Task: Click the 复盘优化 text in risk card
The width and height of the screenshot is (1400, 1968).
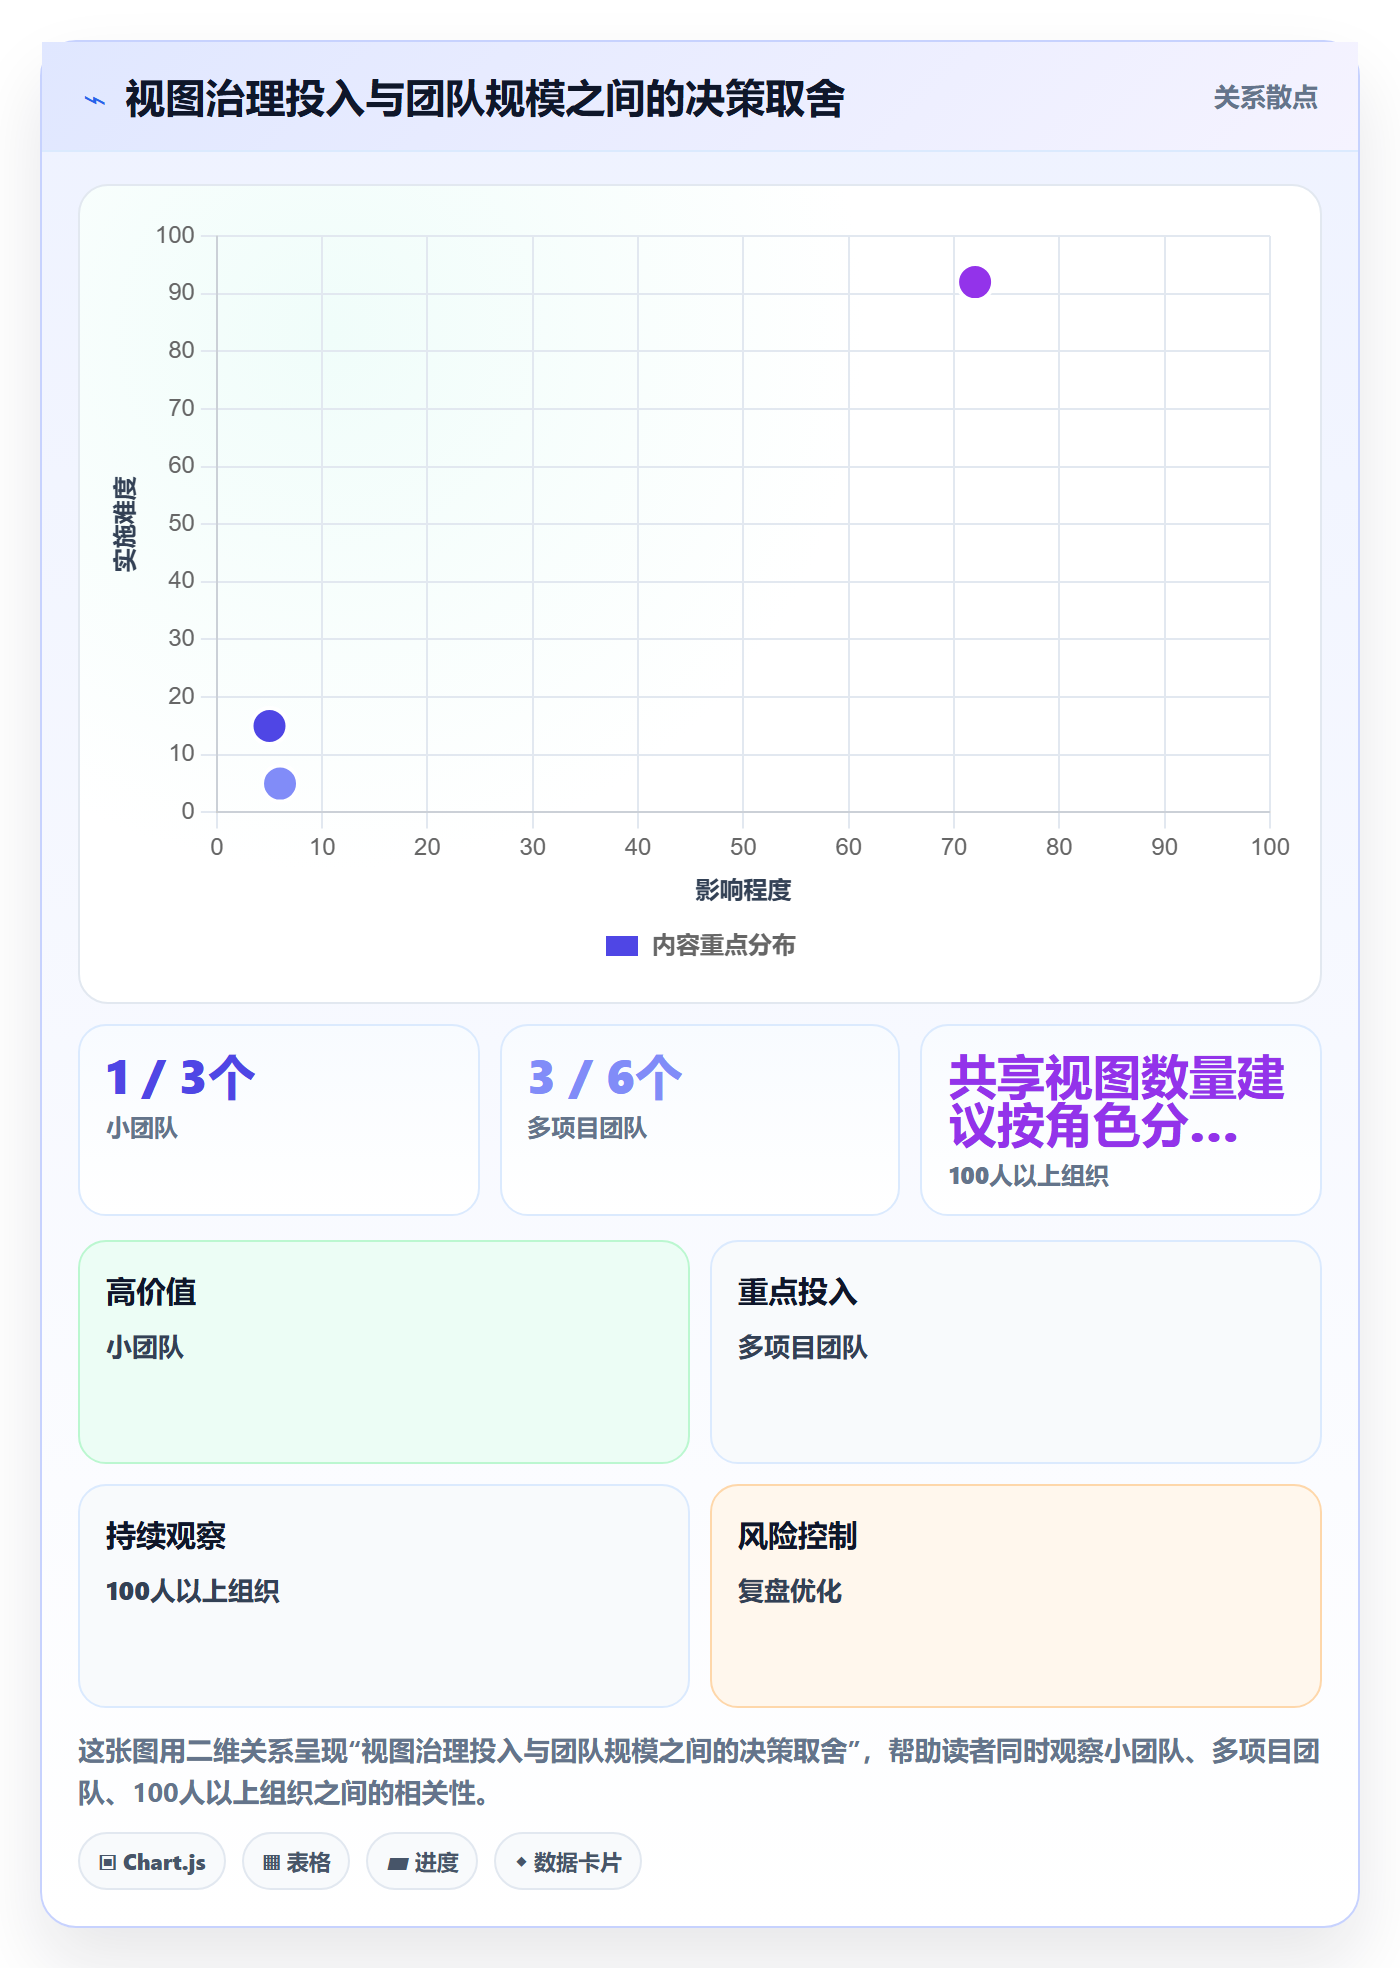Action: (x=790, y=1591)
